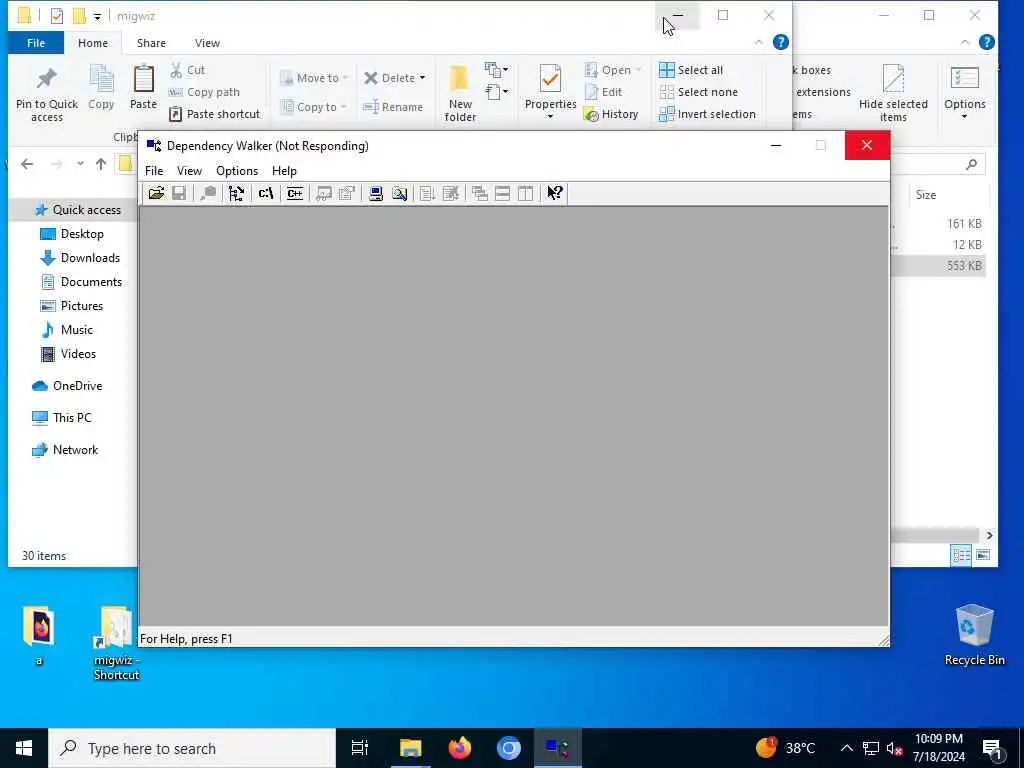Open Recent locations chevron in Explorer navigation
Viewport: 1024px width, 768px height.
[80, 164]
